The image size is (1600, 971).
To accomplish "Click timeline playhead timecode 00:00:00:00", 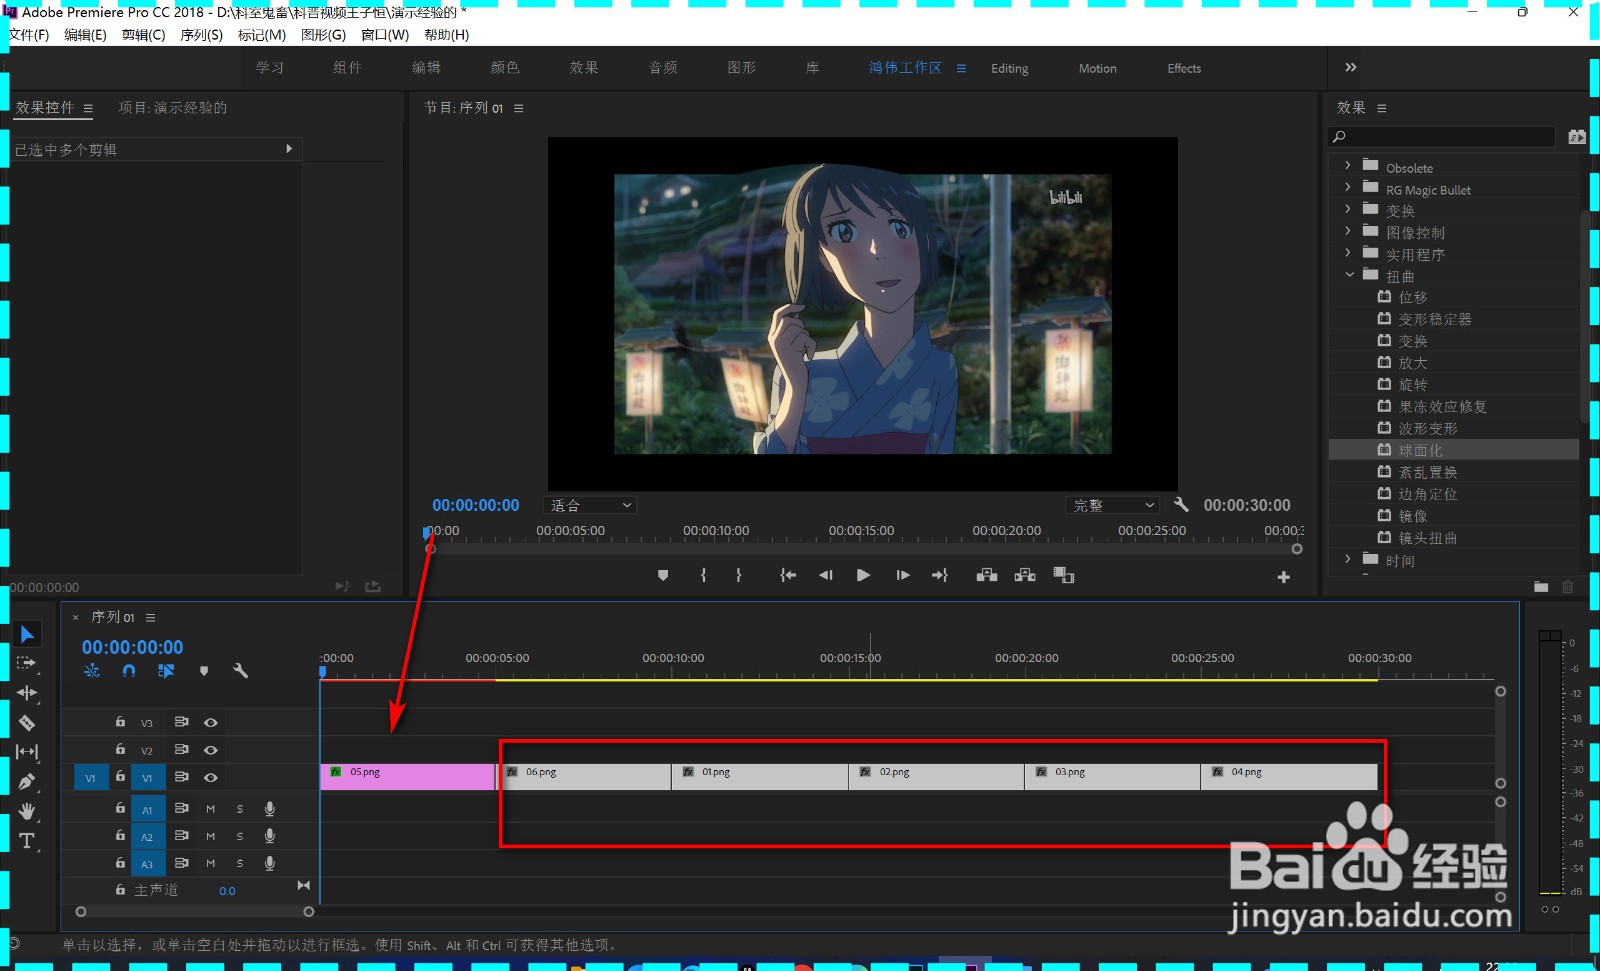I will tap(132, 648).
